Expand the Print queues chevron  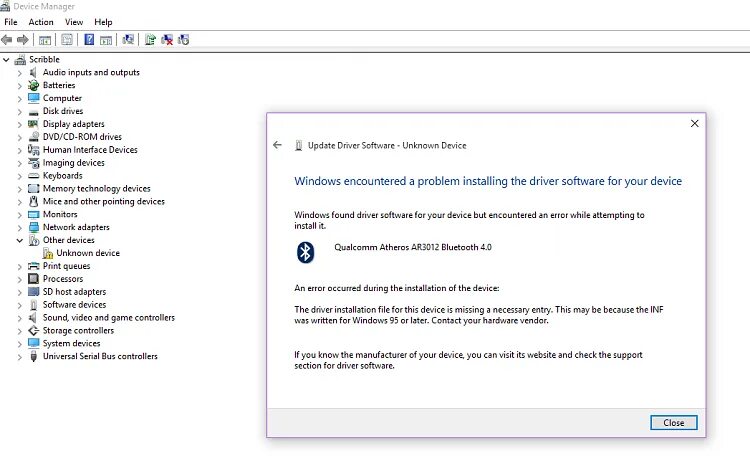19,266
